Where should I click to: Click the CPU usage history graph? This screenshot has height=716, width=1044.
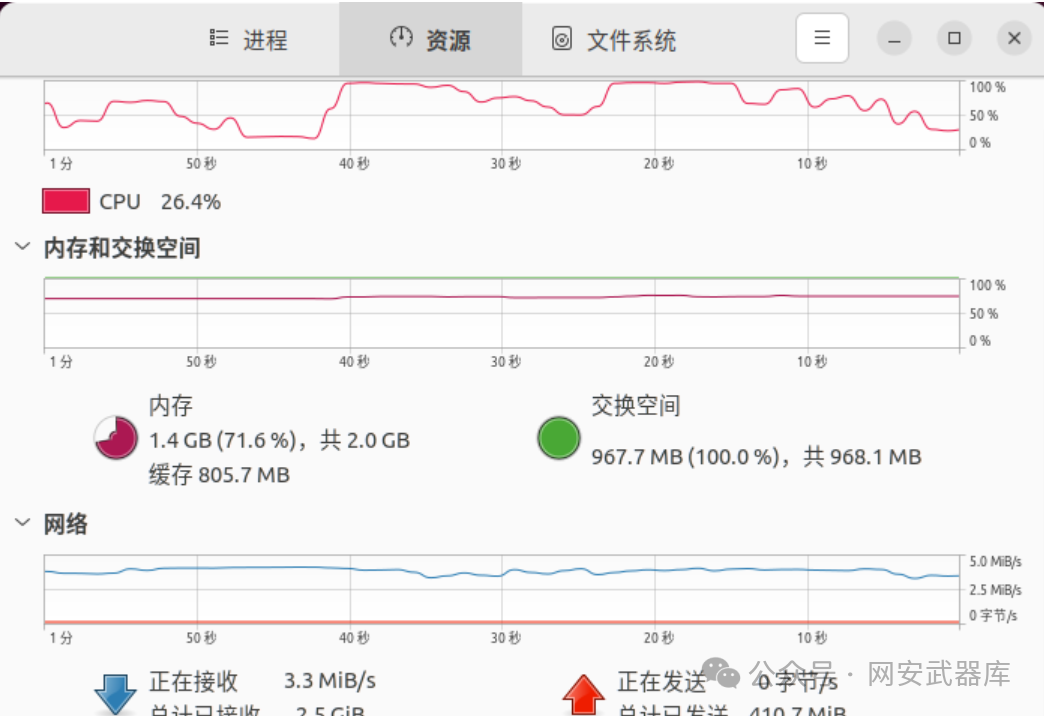pyautogui.click(x=501, y=115)
